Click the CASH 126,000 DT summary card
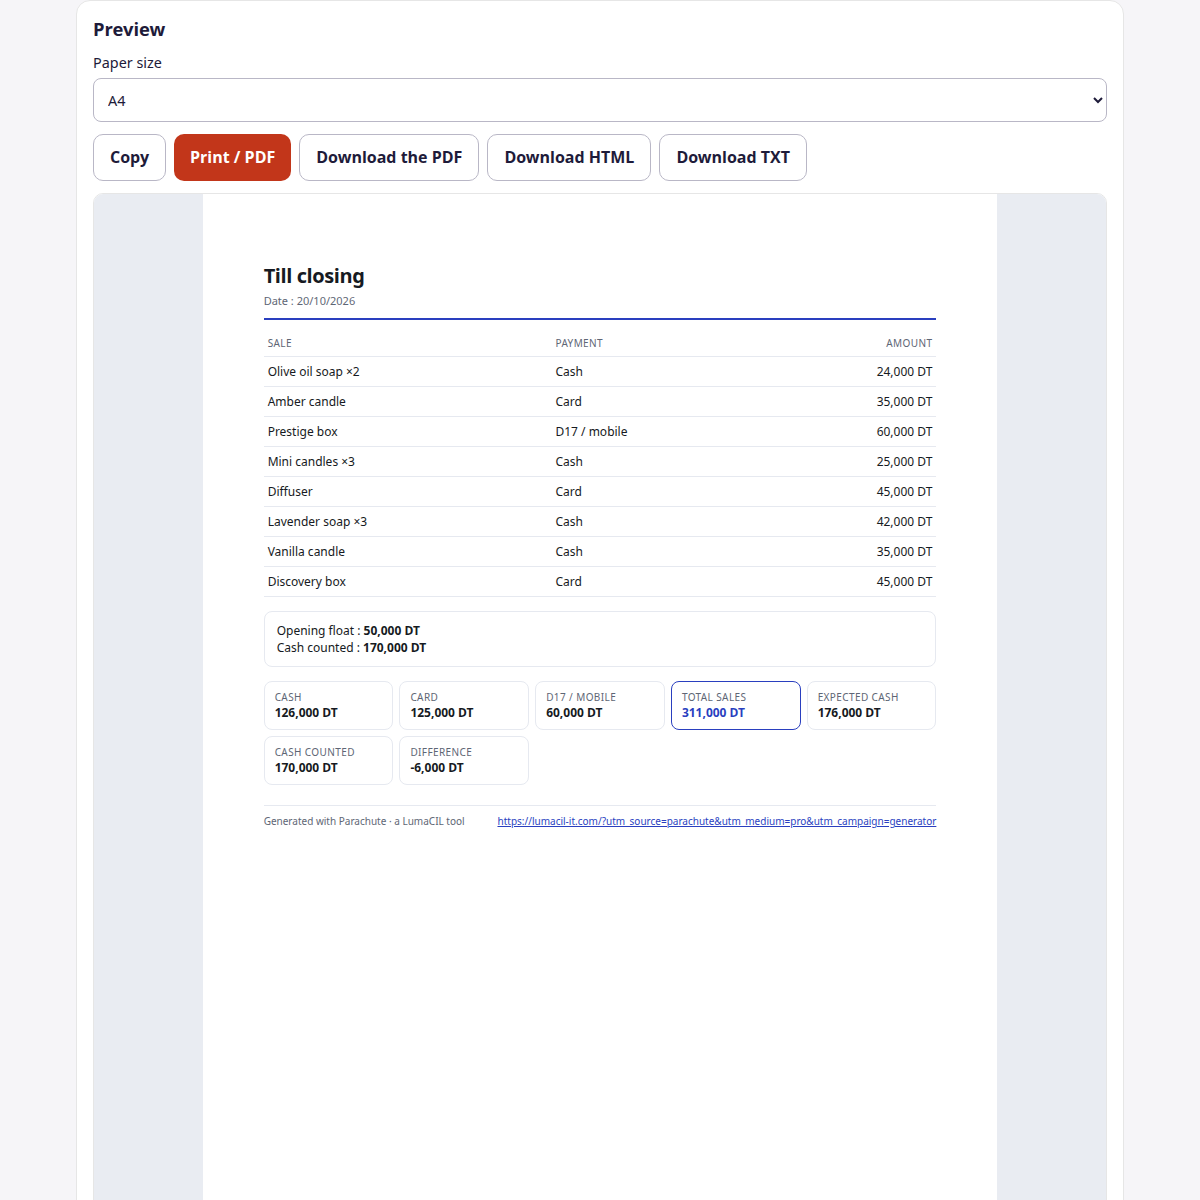 click(x=328, y=706)
